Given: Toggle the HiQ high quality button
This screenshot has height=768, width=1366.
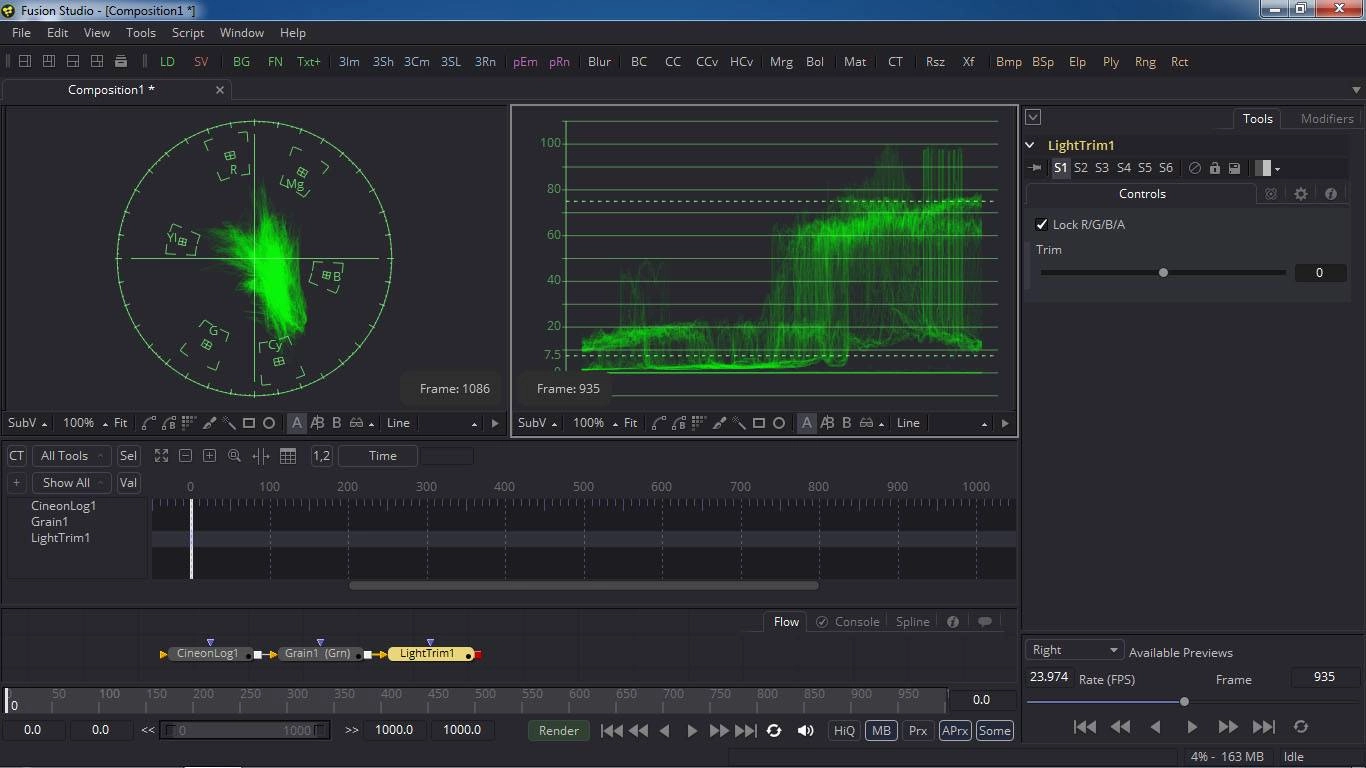Looking at the screenshot, I should (x=844, y=730).
